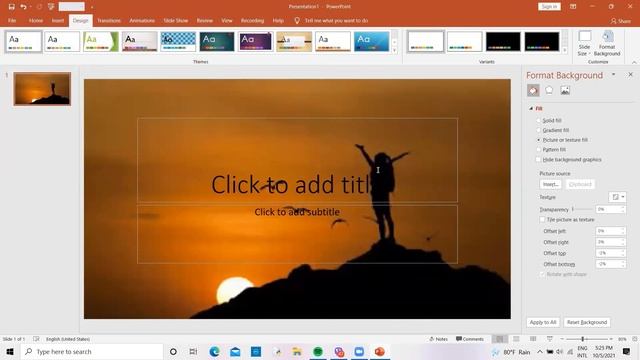Image resolution: width=640 pixels, height=360 pixels.
Task: Click the Undo arrow icon
Action: point(23,7)
